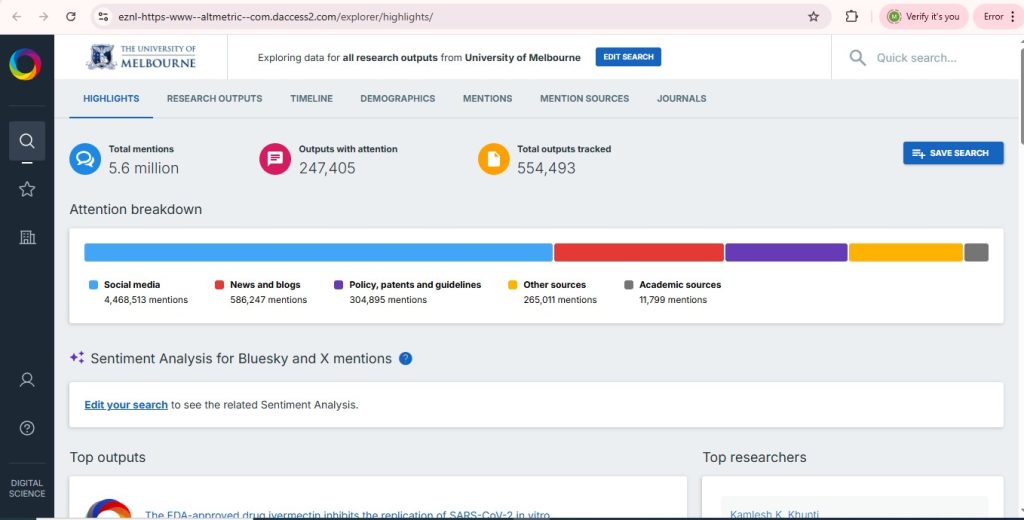Click the yellow Other sources bar segment
Image resolution: width=1024 pixels, height=520 pixels.
click(906, 252)
